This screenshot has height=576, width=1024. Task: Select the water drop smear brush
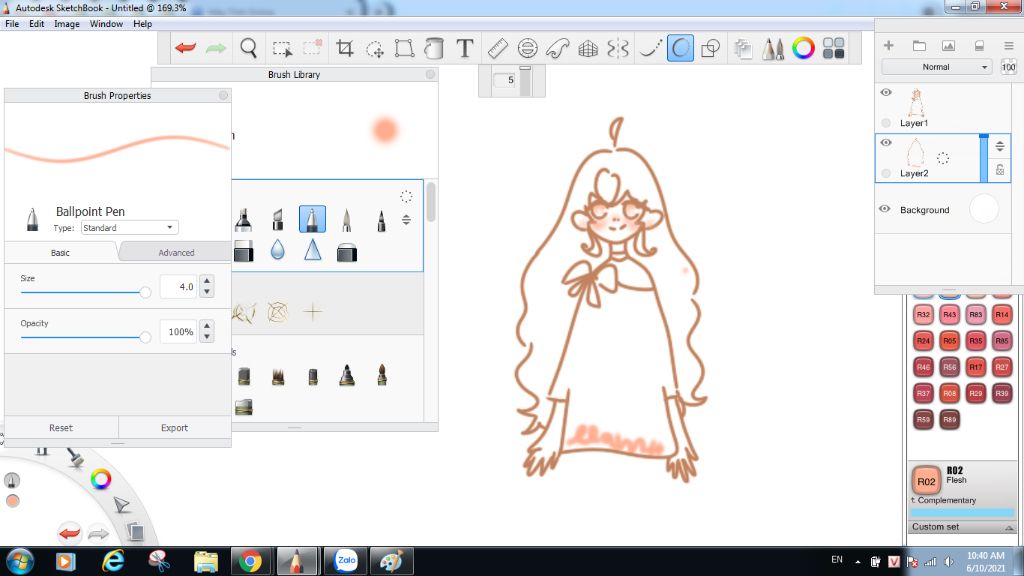click(x=278, y=250)
